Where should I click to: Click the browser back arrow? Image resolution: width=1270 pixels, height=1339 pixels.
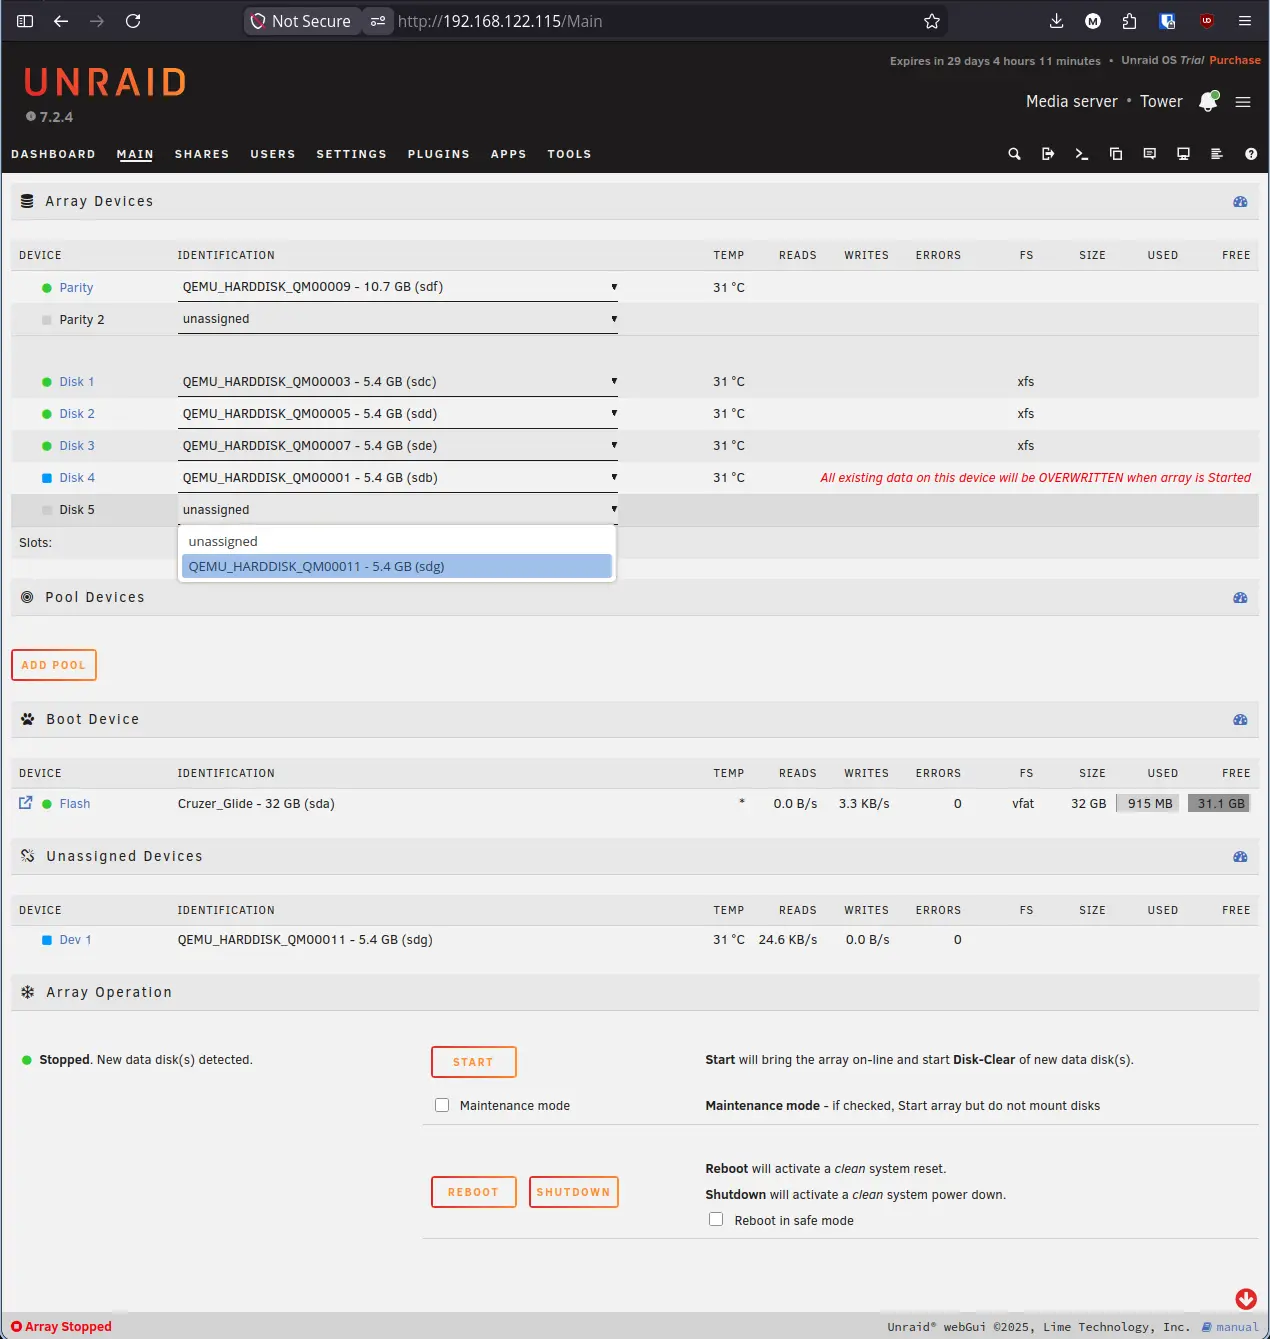coord(61,21)
